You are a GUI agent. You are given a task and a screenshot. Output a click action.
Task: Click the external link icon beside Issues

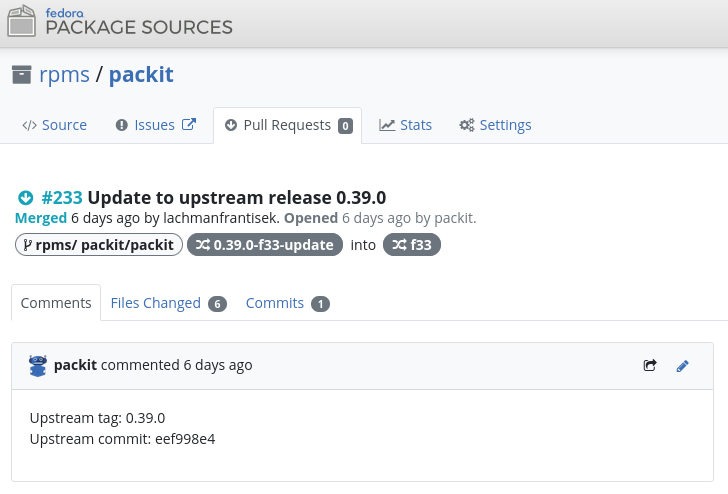(188, 125)
